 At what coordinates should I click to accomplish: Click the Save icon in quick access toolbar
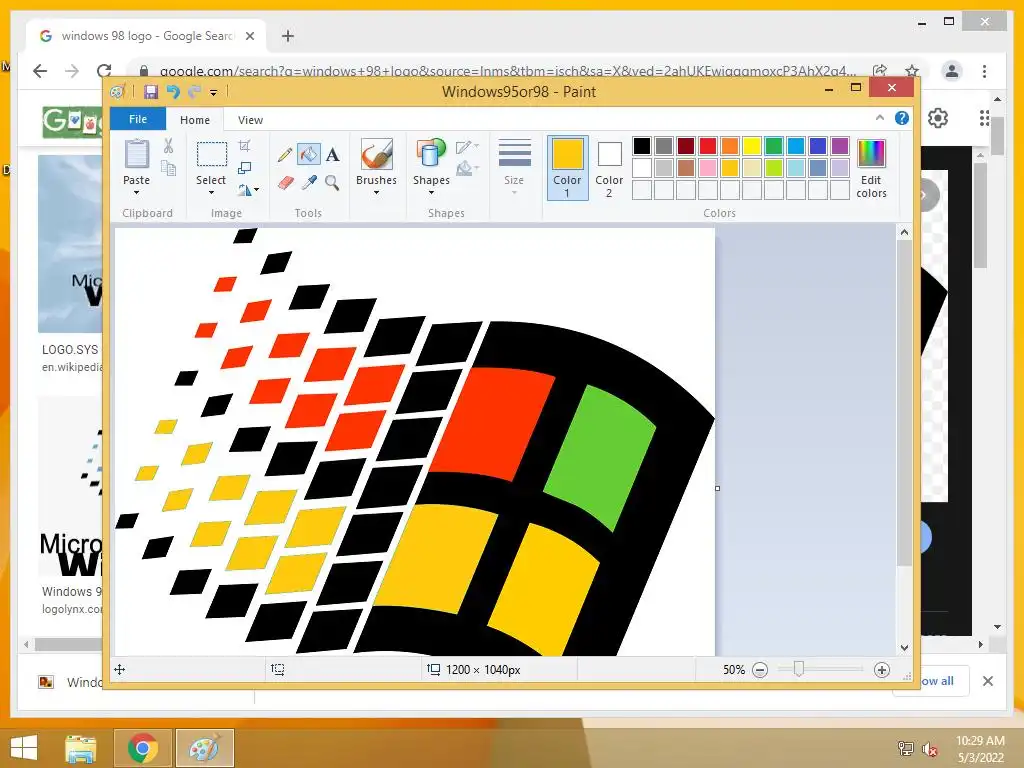point(151,91)
